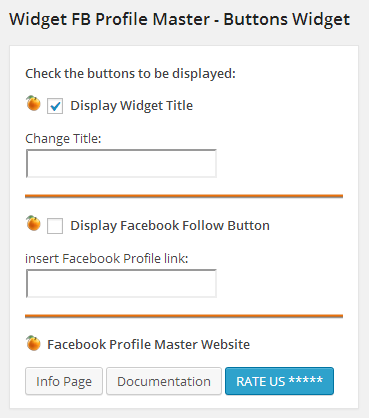The width and height of the screenshot is (369, 418).
Task: Focus the Change Title text field
Action: tap(121, 163)
